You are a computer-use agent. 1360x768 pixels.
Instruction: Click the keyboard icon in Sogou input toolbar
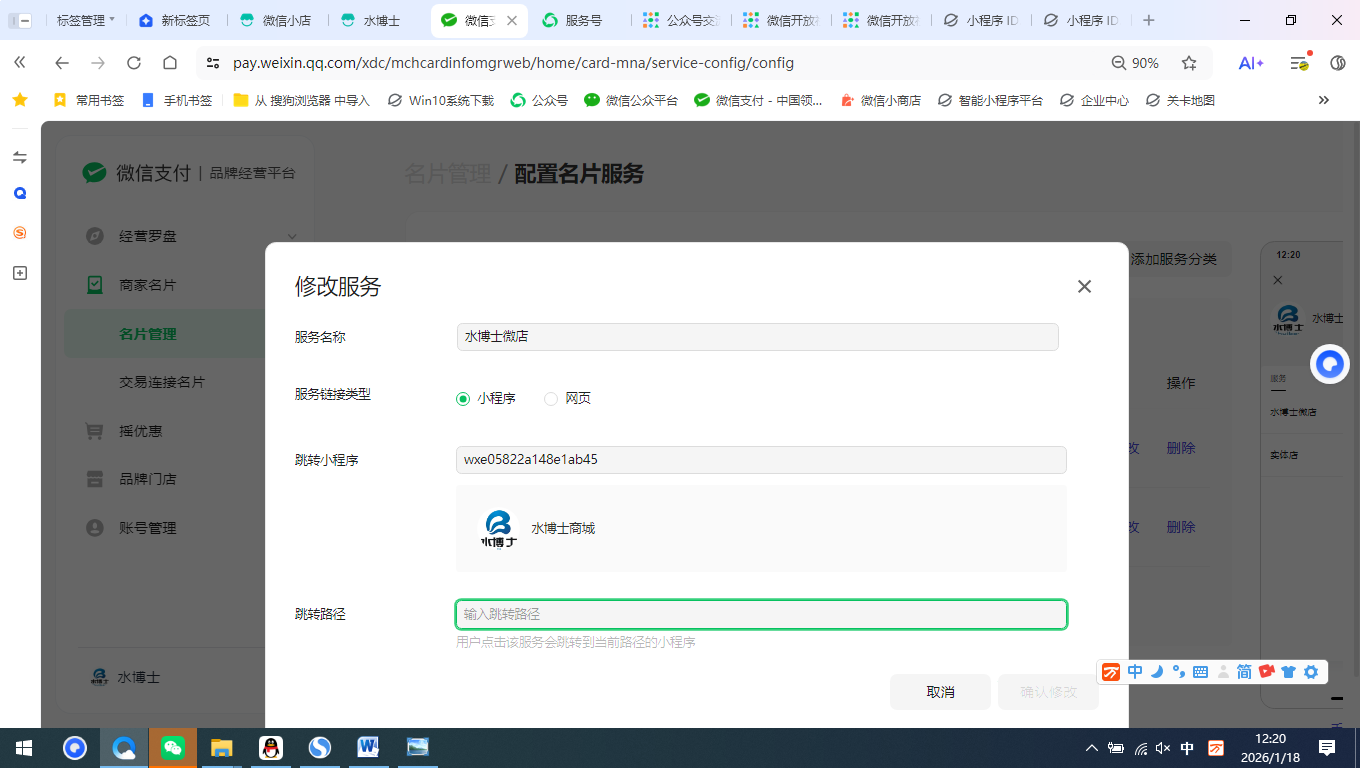click(x=1200, y=672)
